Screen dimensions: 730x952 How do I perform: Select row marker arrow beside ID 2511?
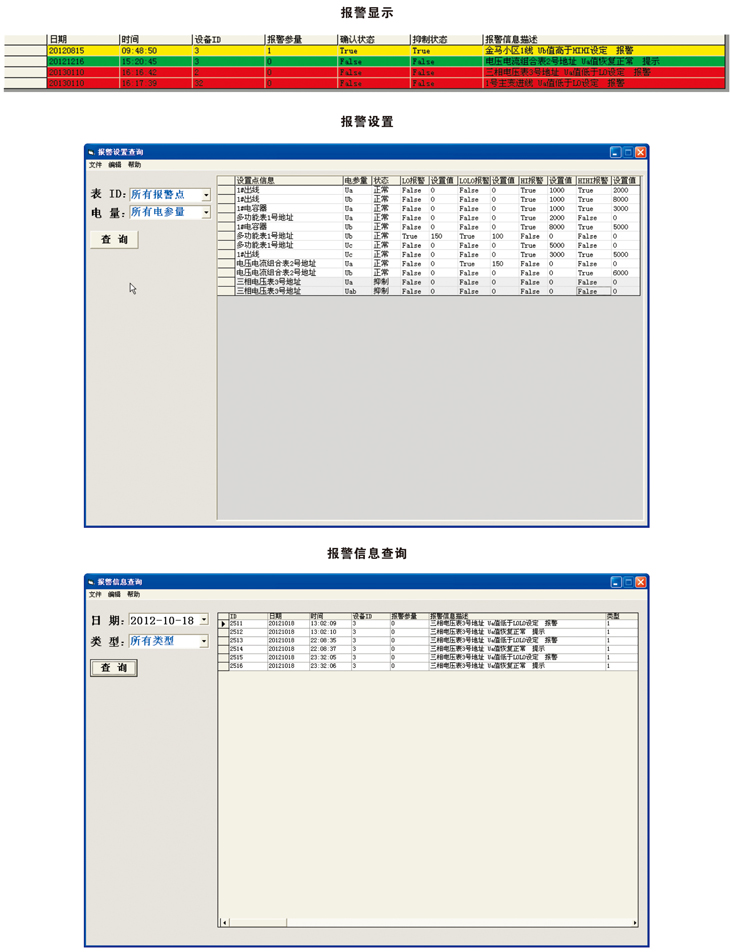click(223, 624)
